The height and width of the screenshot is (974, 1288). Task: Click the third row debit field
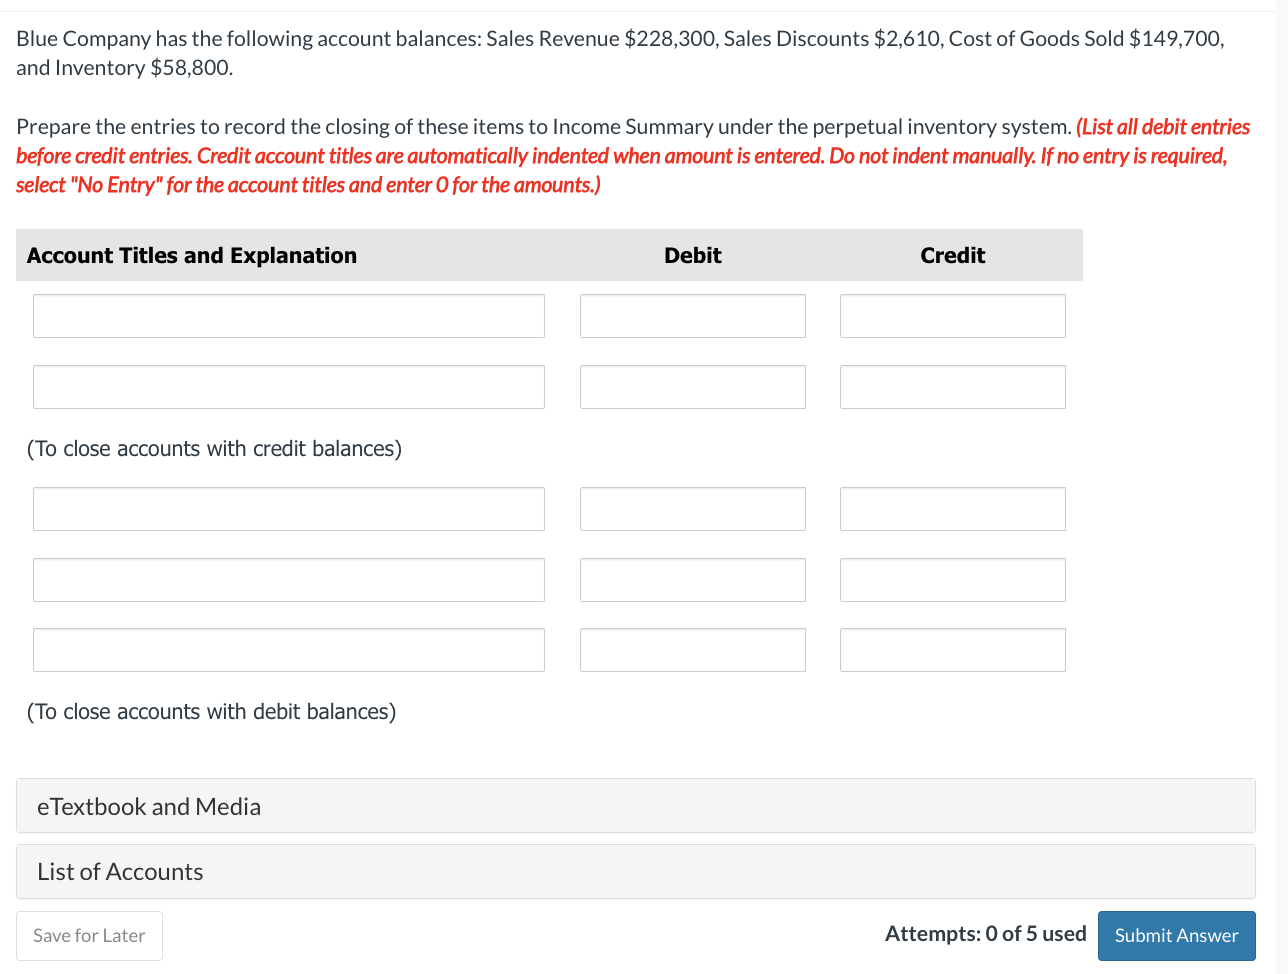coord(692,508)
